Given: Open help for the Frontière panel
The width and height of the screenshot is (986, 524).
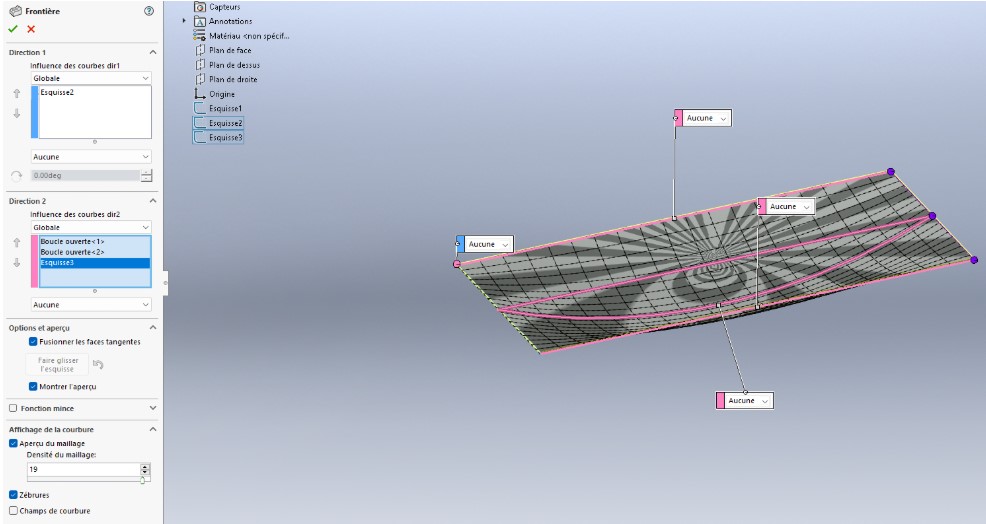Looking at the screenshot, I should (x=149, y=11).
